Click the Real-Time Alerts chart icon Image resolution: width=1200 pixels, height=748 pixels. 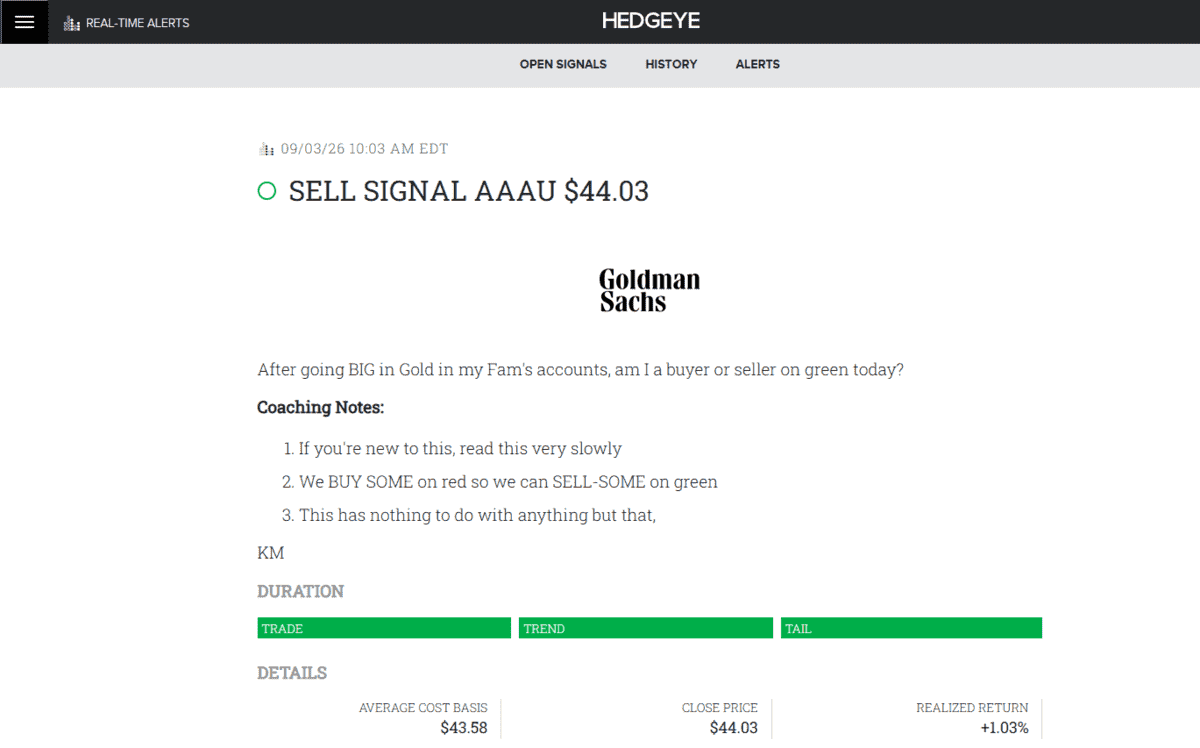(x=71, y=23)
